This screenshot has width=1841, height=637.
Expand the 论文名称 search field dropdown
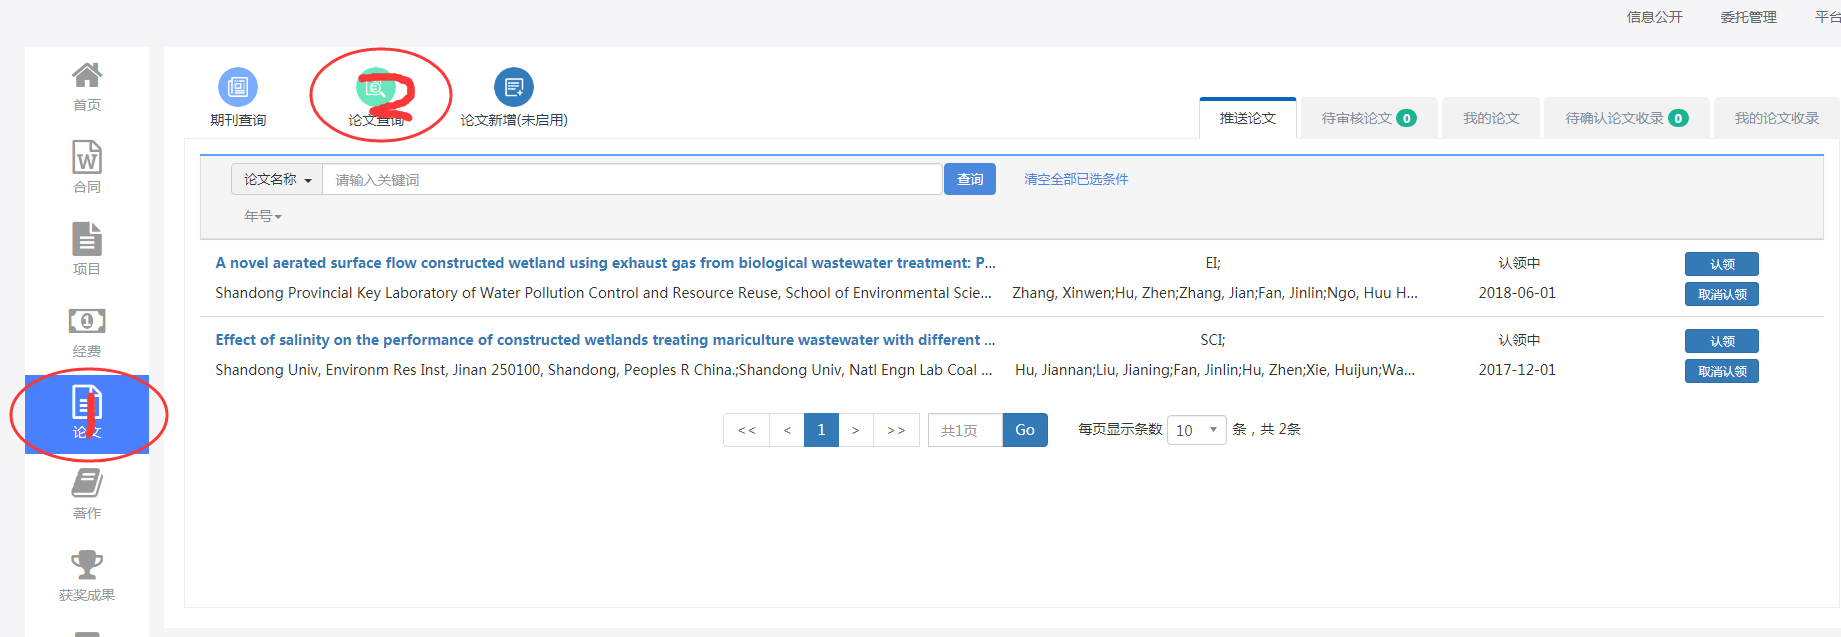coord(277,180)
